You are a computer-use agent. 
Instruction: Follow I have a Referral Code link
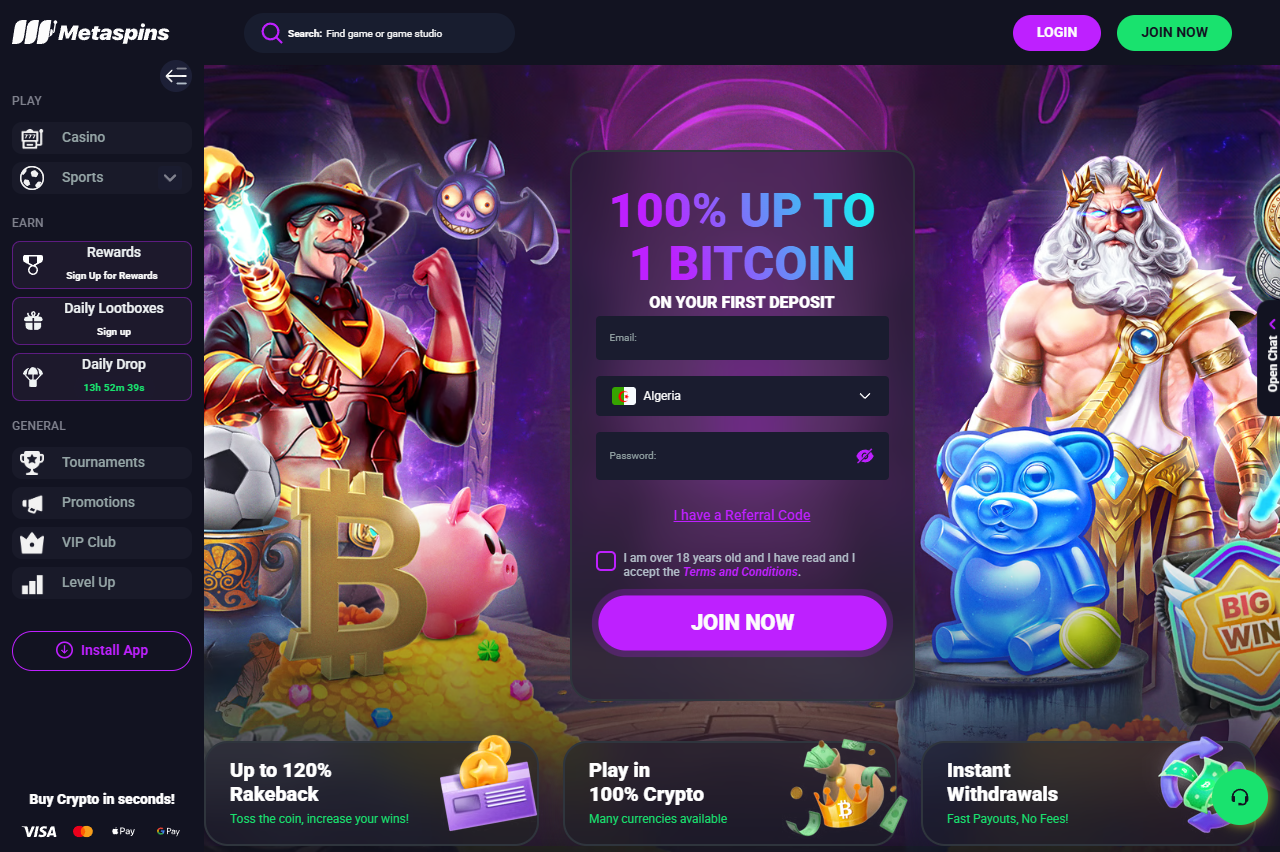[x=742, y=515]
